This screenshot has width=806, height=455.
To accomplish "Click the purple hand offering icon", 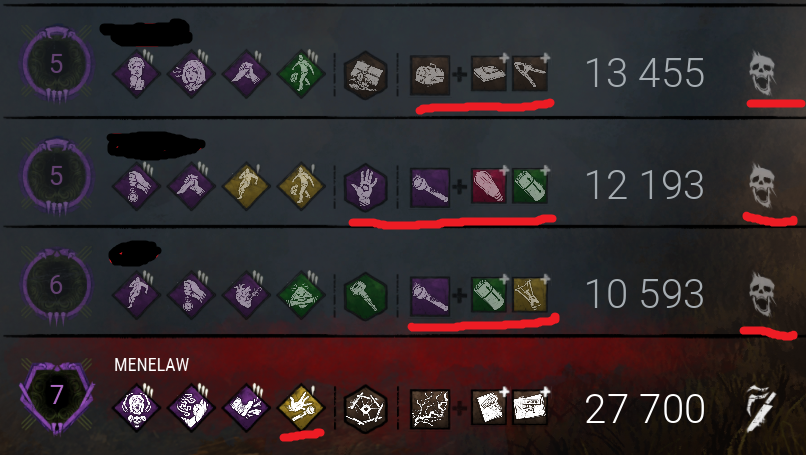I will coord(365,188).
